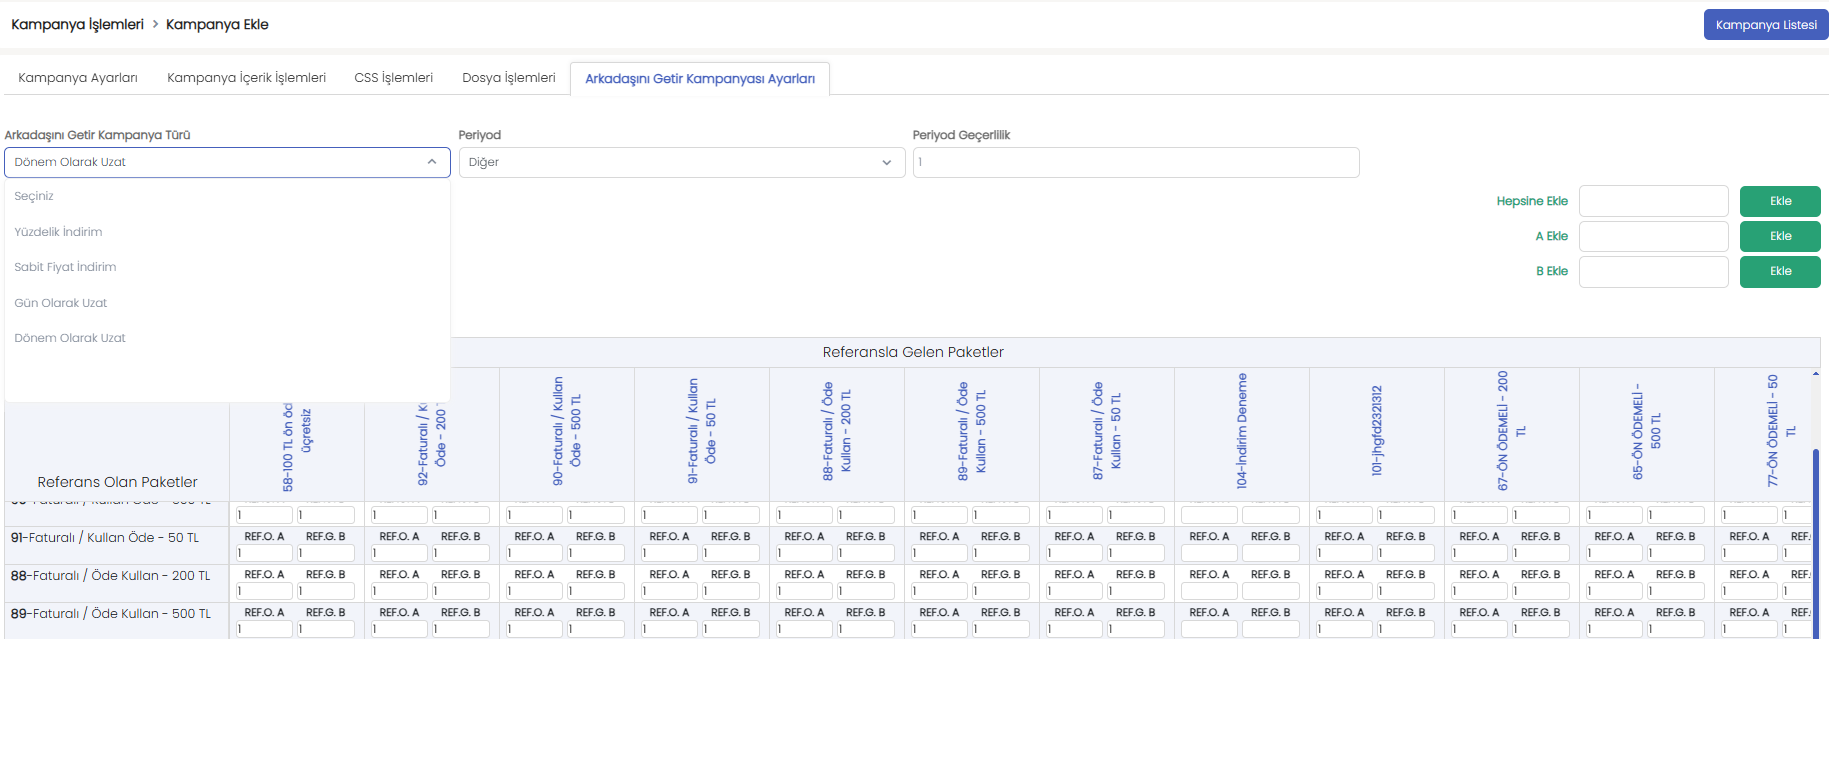
Task: Pick Sabit Fiyat İndirim from the list
Action: point(65,267)
